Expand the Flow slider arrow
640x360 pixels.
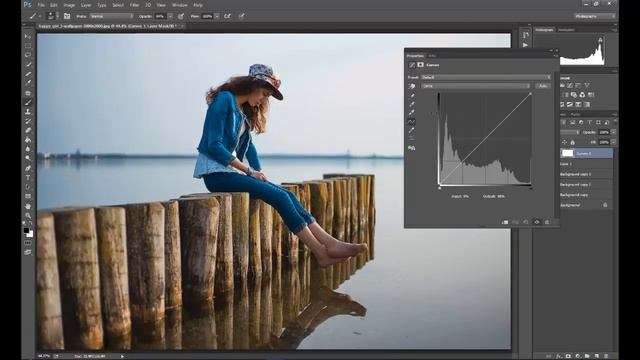217,16
